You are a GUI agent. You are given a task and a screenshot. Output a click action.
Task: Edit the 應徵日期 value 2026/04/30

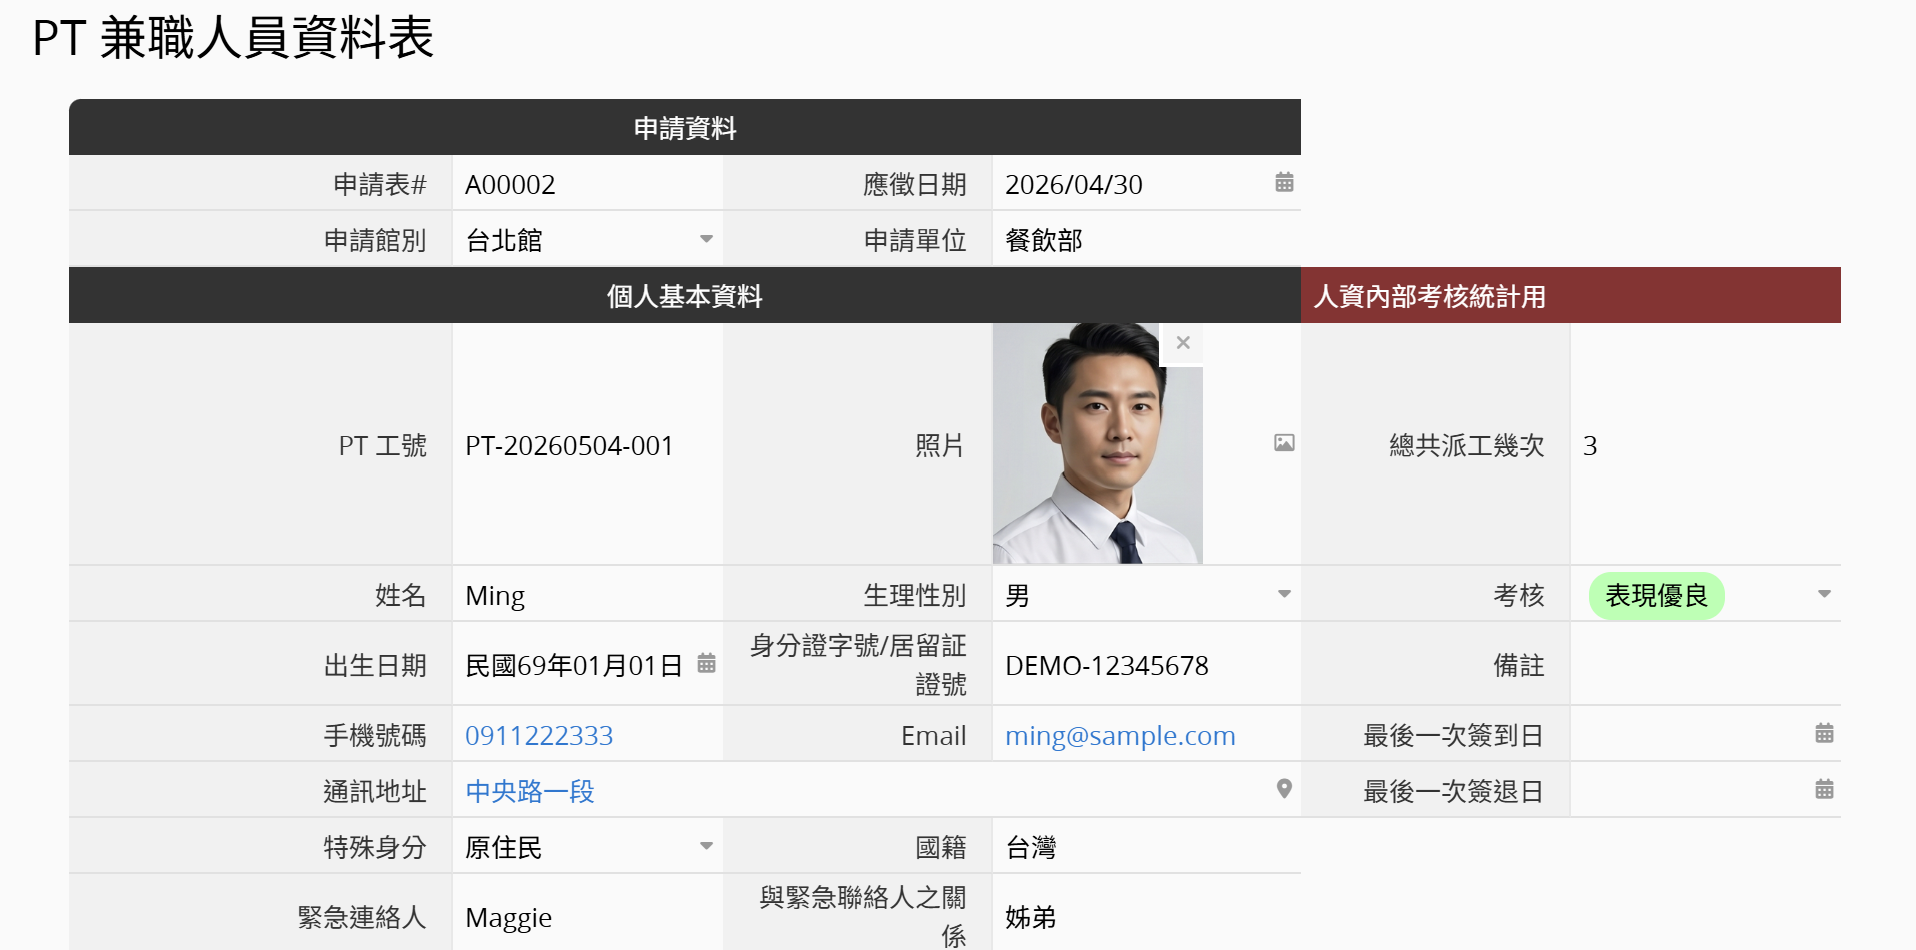[x=1073, y=185]
